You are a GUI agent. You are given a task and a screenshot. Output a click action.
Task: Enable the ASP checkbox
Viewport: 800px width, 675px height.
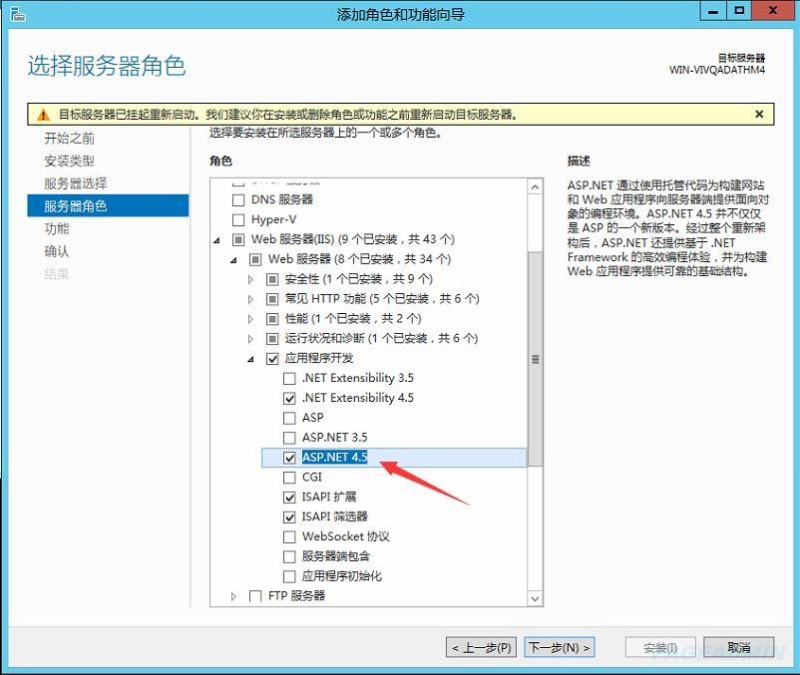[x=289, y=418]
